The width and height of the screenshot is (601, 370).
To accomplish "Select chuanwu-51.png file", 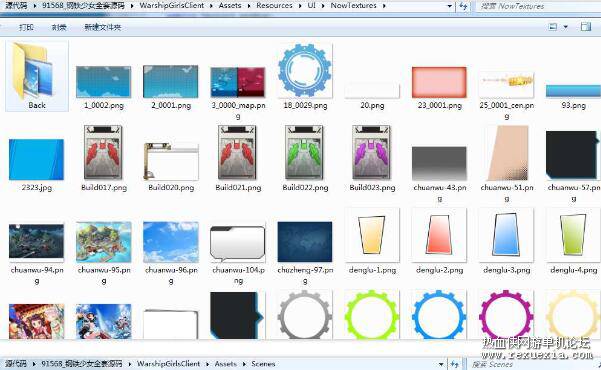I will 506,164.
